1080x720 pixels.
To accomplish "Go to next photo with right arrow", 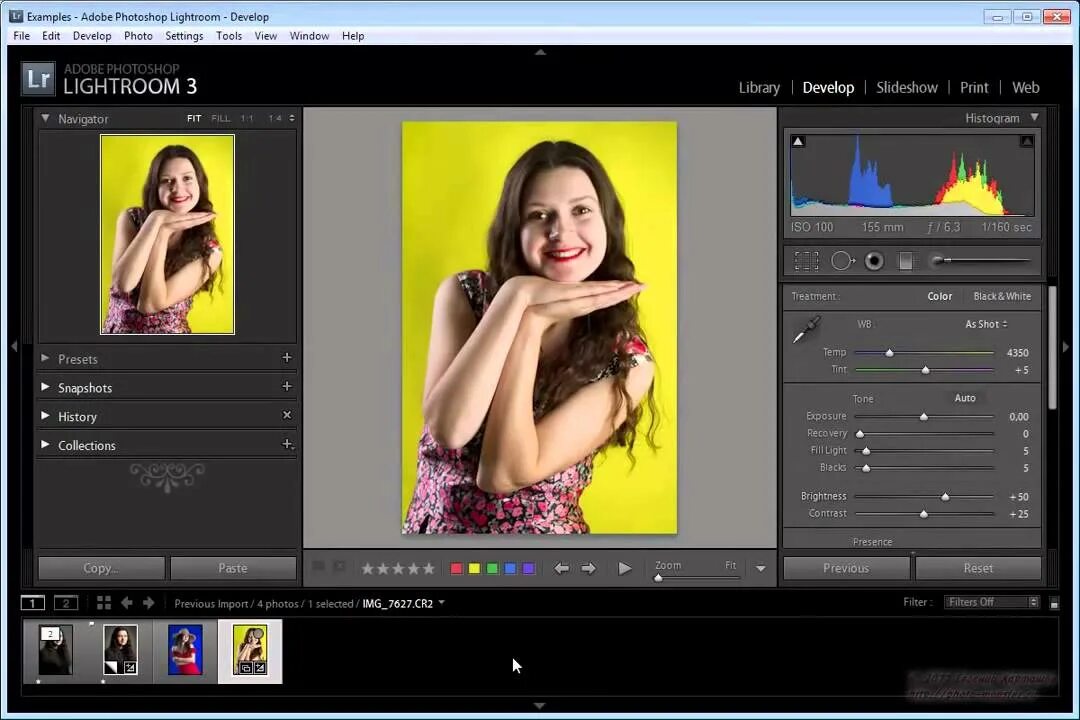I will [x=588, y=568].
